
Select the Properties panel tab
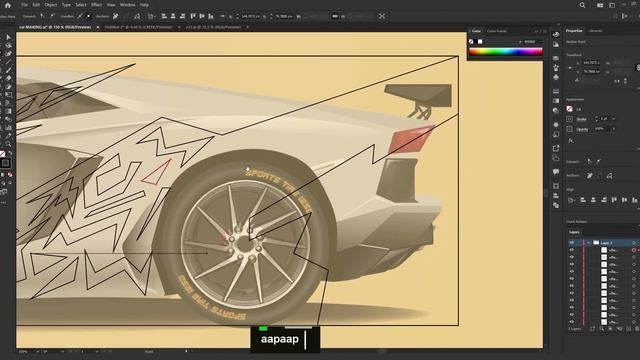pos(574,31)
